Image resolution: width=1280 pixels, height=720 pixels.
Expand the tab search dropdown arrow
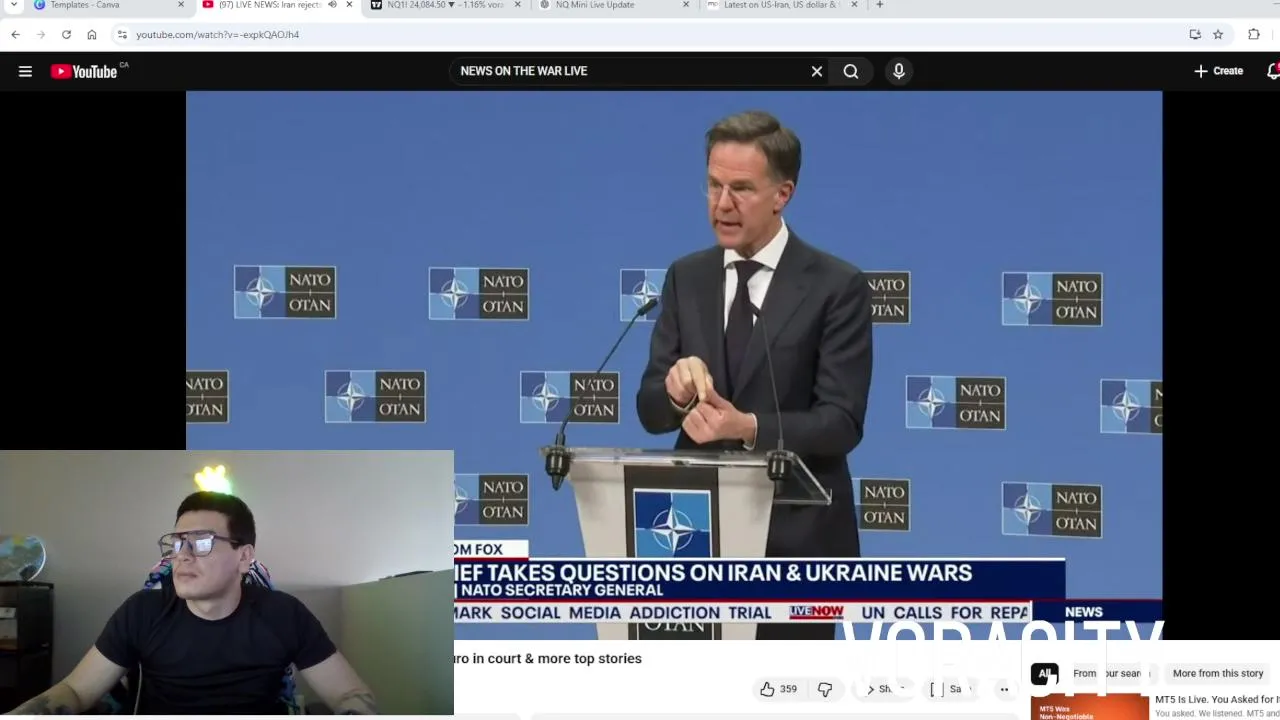tap(13, 5)
